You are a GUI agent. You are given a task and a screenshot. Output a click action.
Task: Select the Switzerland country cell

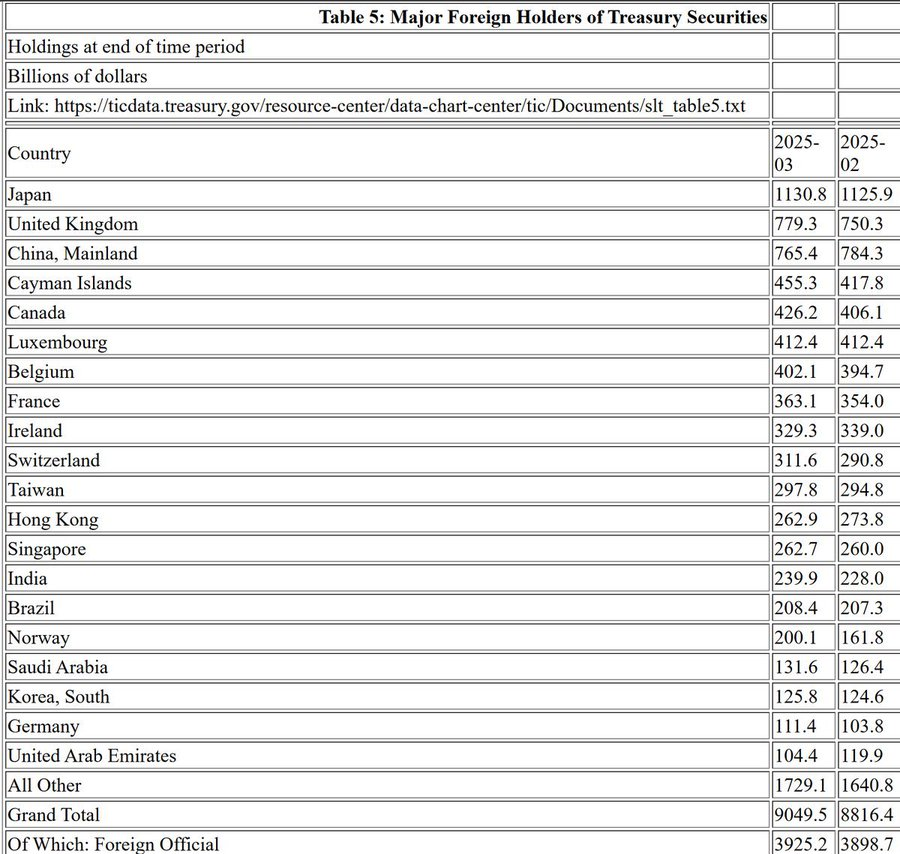[53, 460]
